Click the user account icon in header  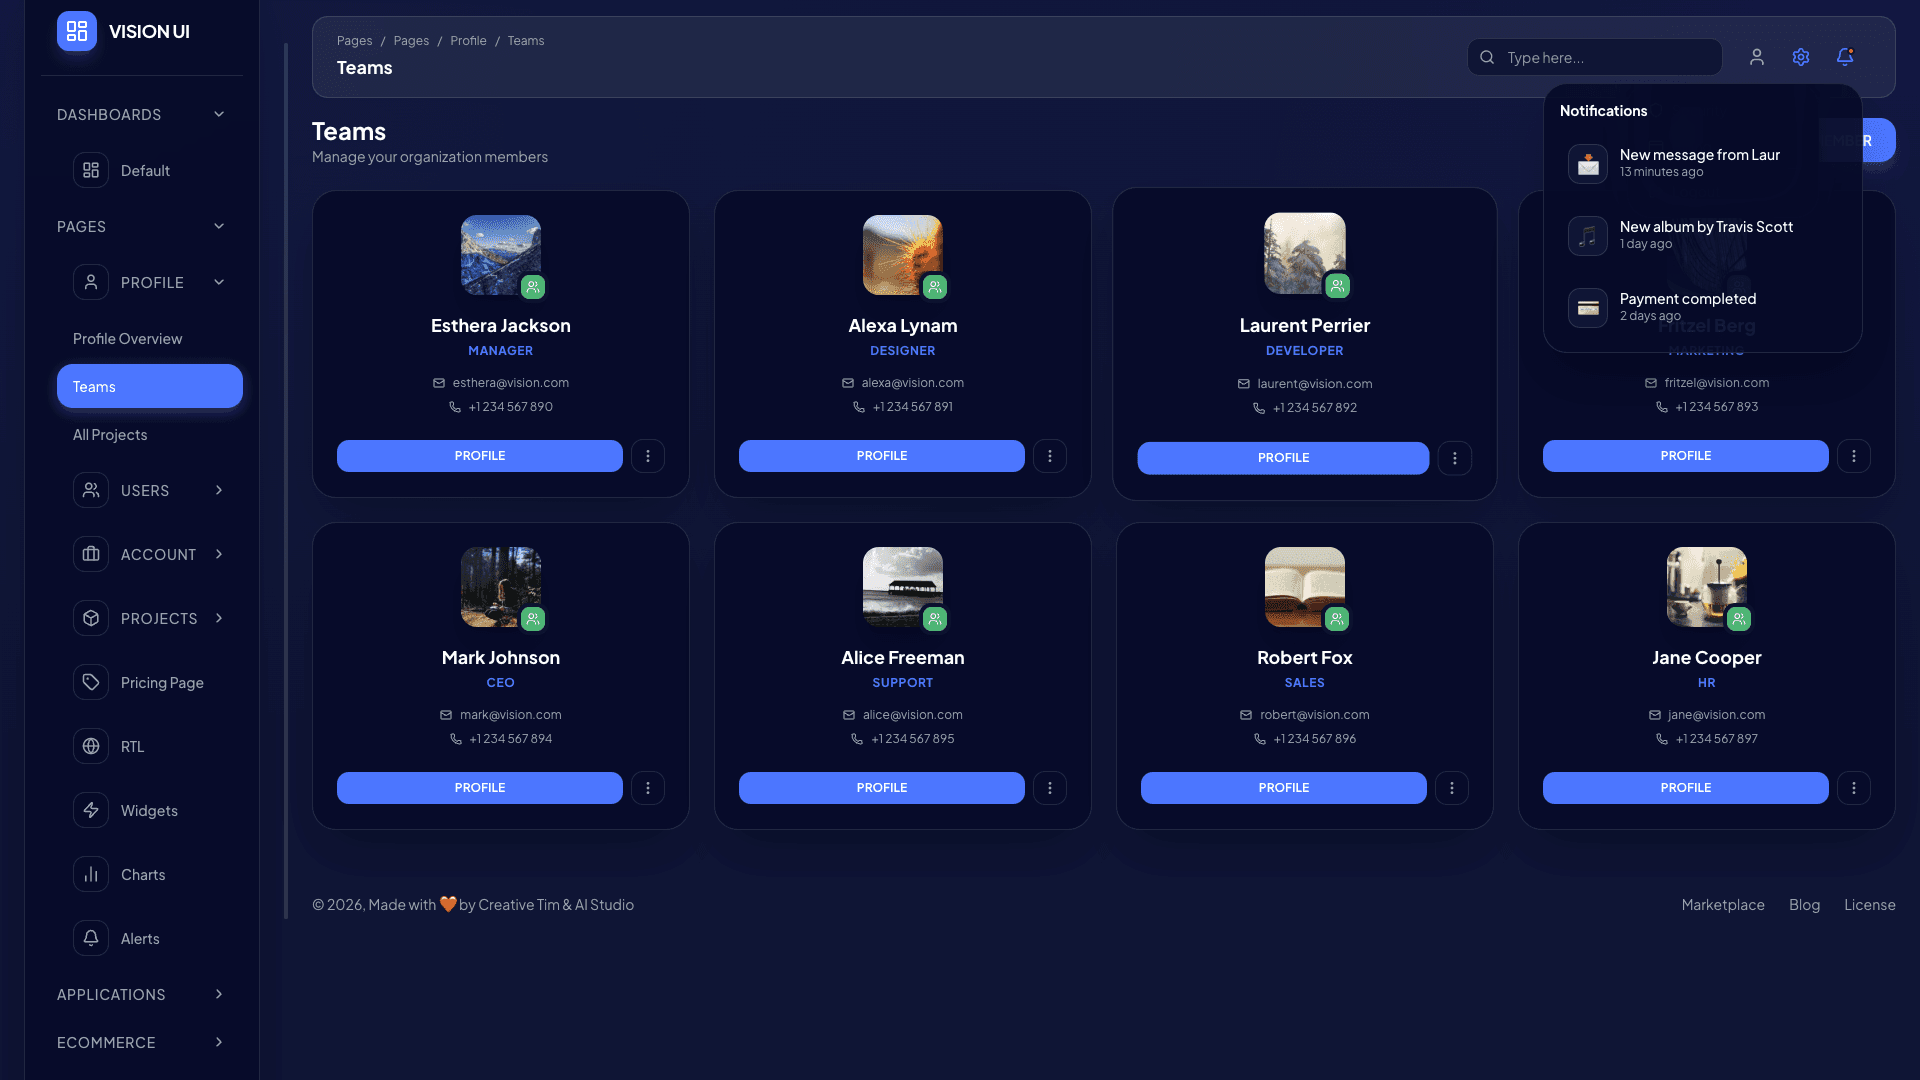(1757, 57)
